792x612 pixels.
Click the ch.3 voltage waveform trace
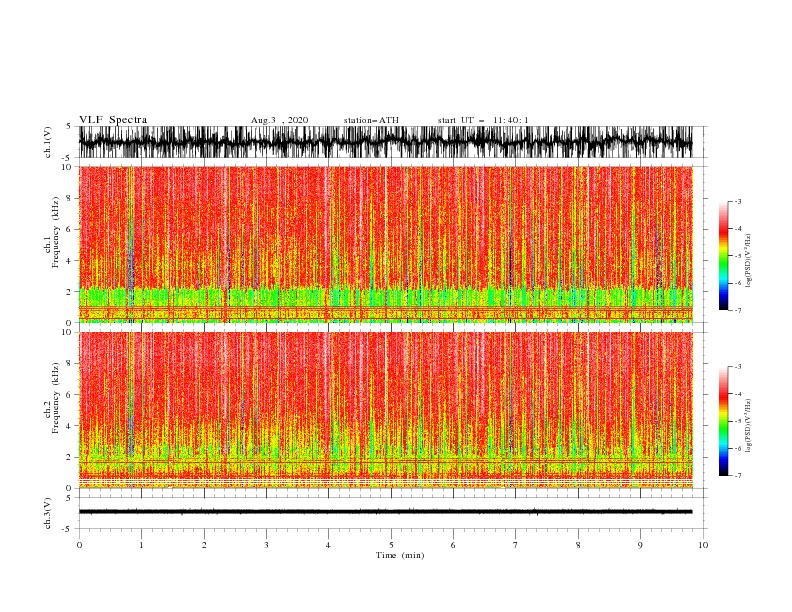[x=385, y=512]
